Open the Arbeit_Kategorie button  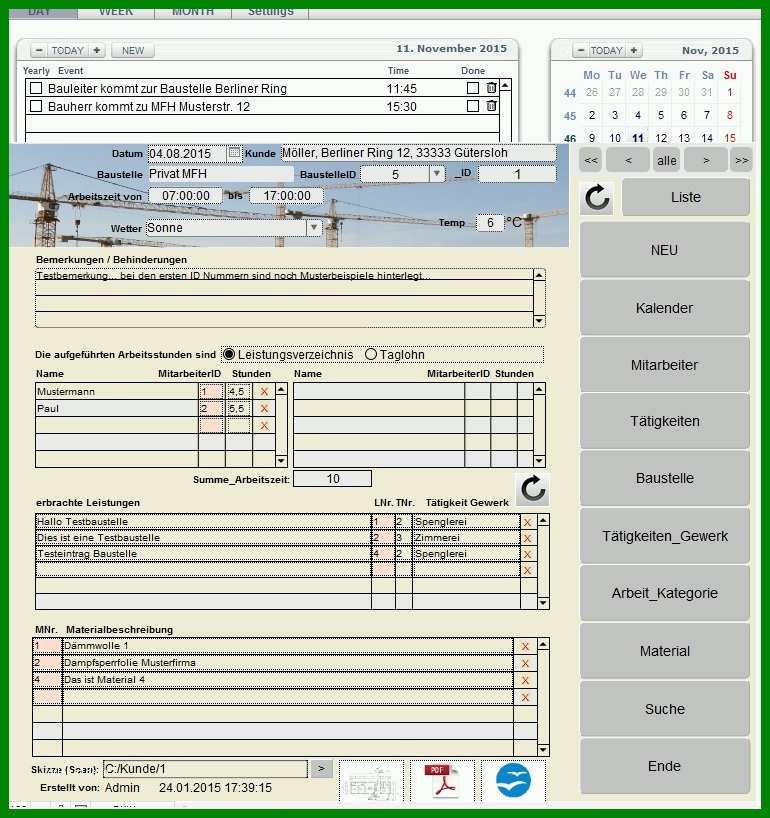coord(664,593)
